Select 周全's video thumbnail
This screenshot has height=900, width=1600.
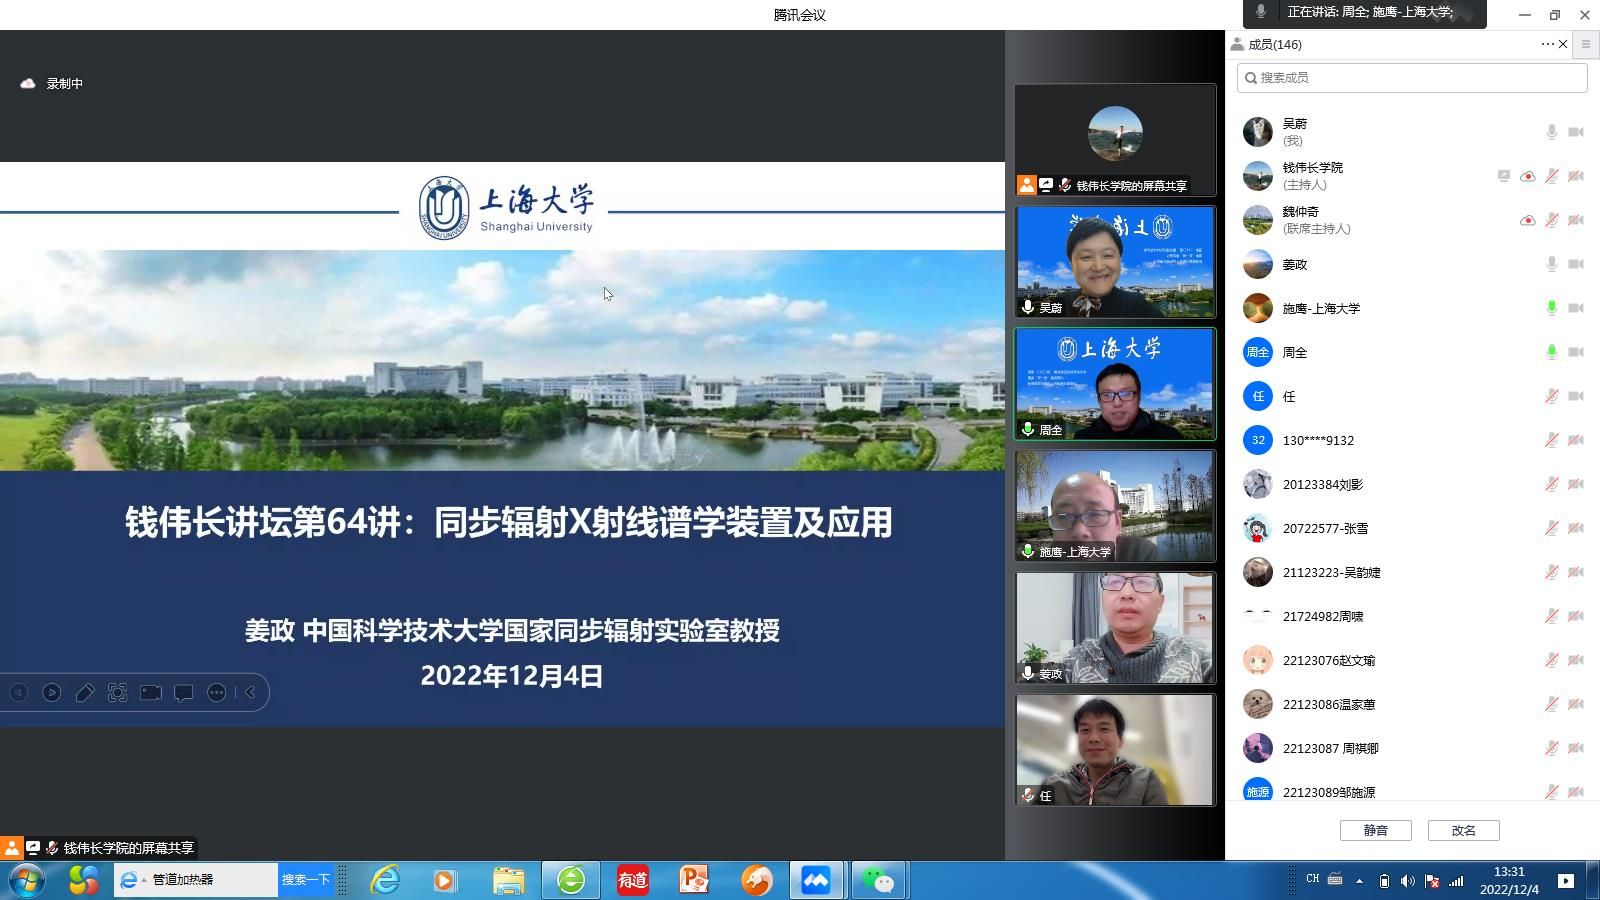[x=1115, y=384]
